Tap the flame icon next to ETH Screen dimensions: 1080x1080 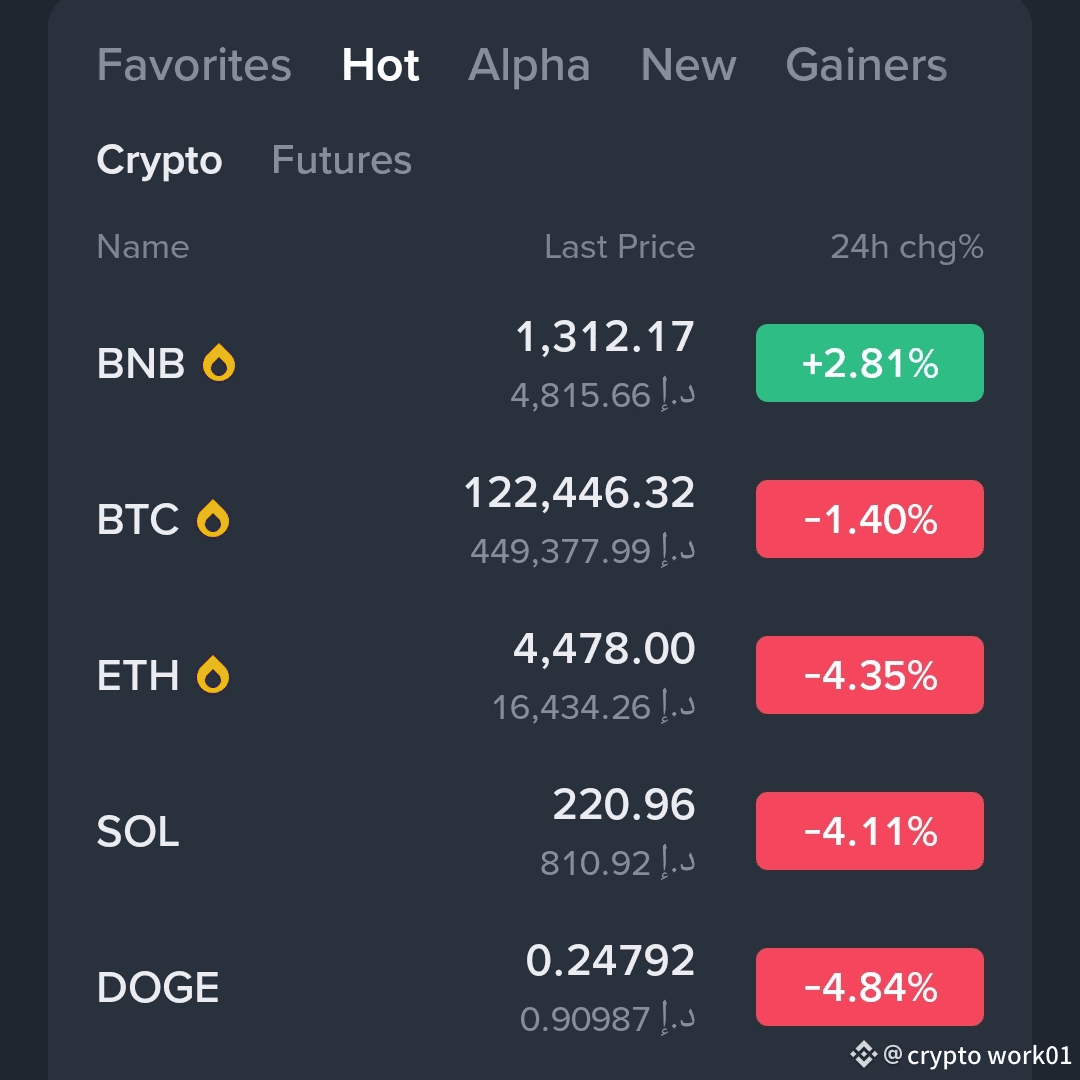pyautogui.click(x=213, y=676)
